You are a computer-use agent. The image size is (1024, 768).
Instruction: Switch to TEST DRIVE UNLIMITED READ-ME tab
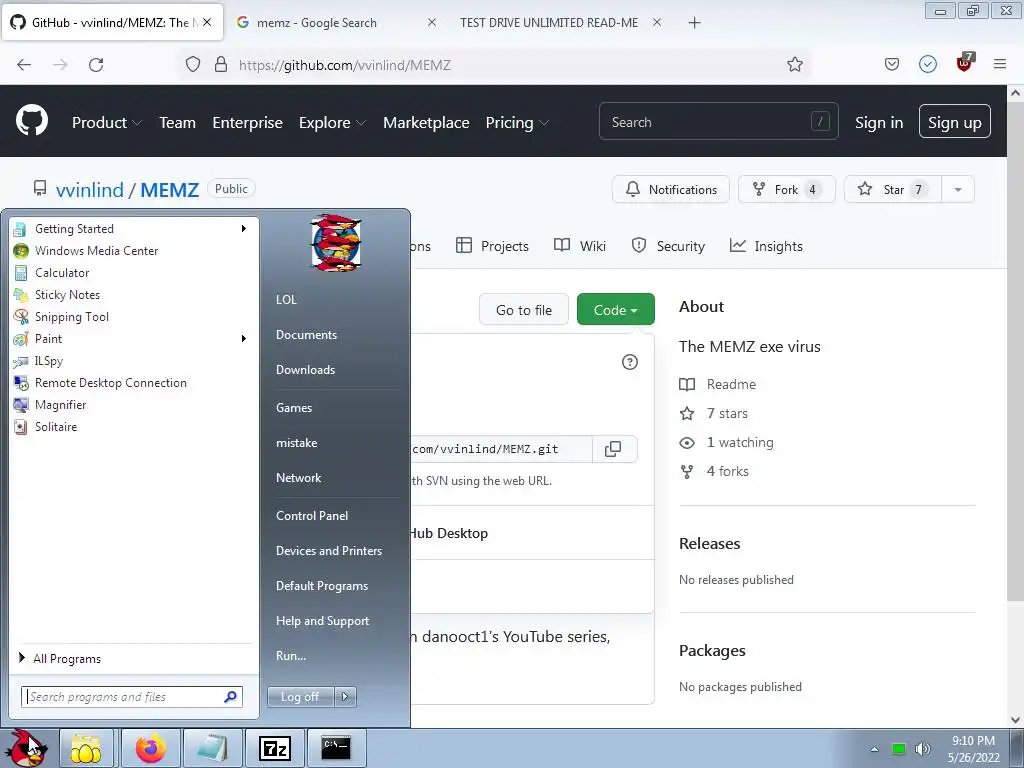[549, 22]
